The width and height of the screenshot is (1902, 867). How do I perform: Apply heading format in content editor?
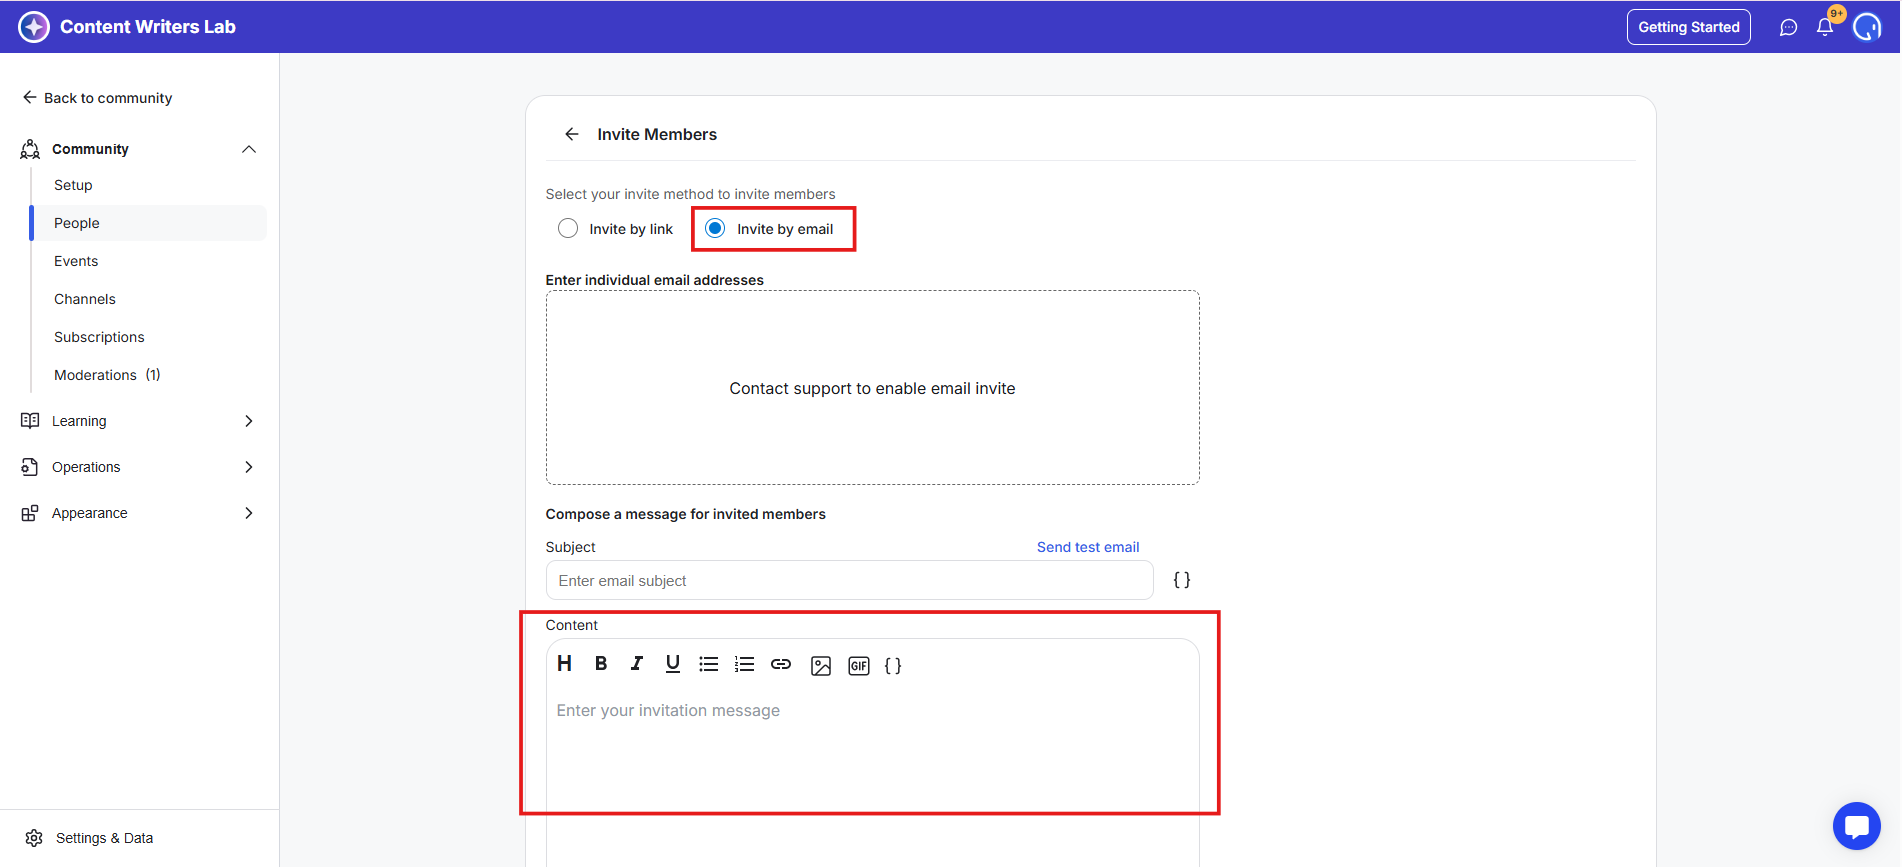click(565, 664)
